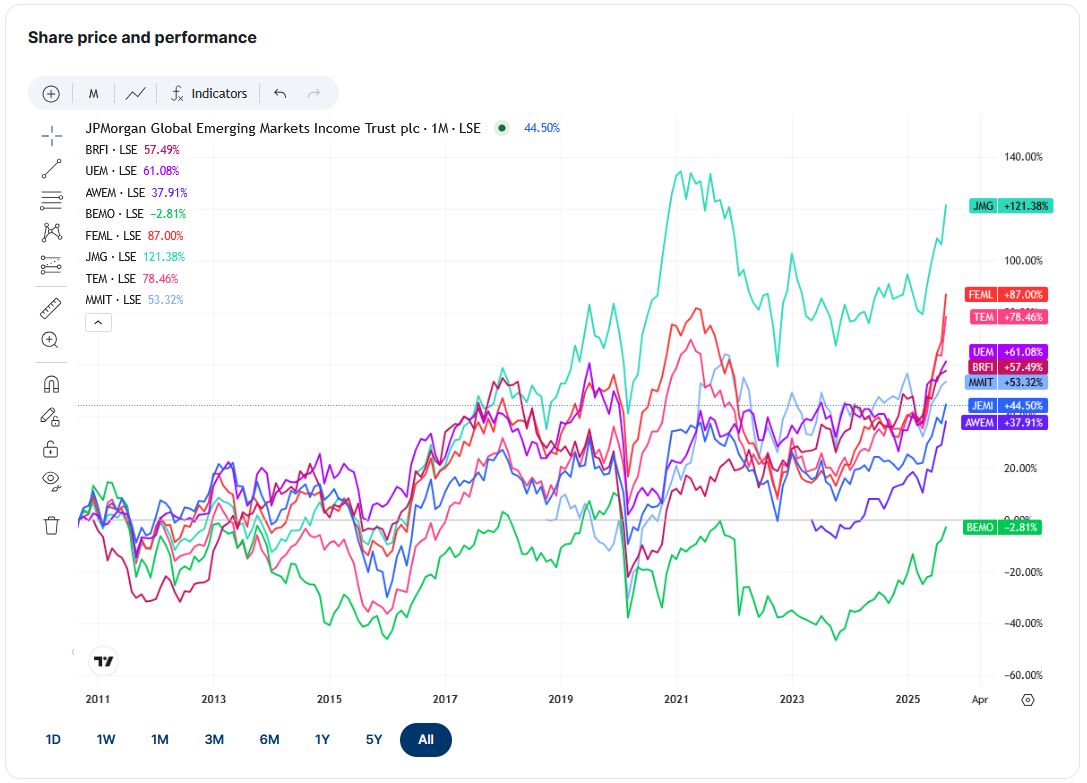Select the pattern drawing tool
The height and width of the screenshot is (783, 1087).
(x=51, y=232)
